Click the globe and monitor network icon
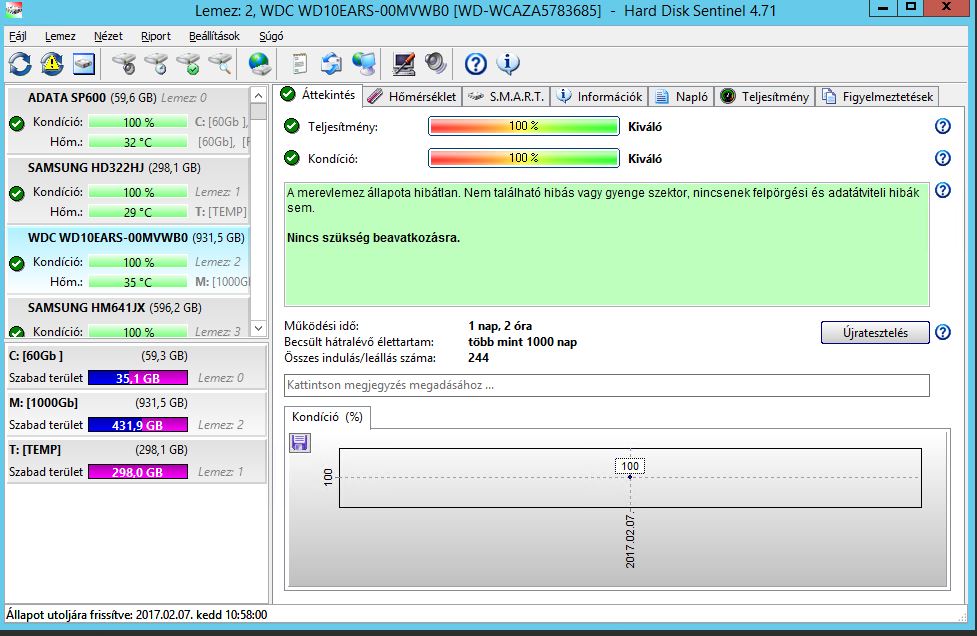977x636 pixels. pos(364,64)
